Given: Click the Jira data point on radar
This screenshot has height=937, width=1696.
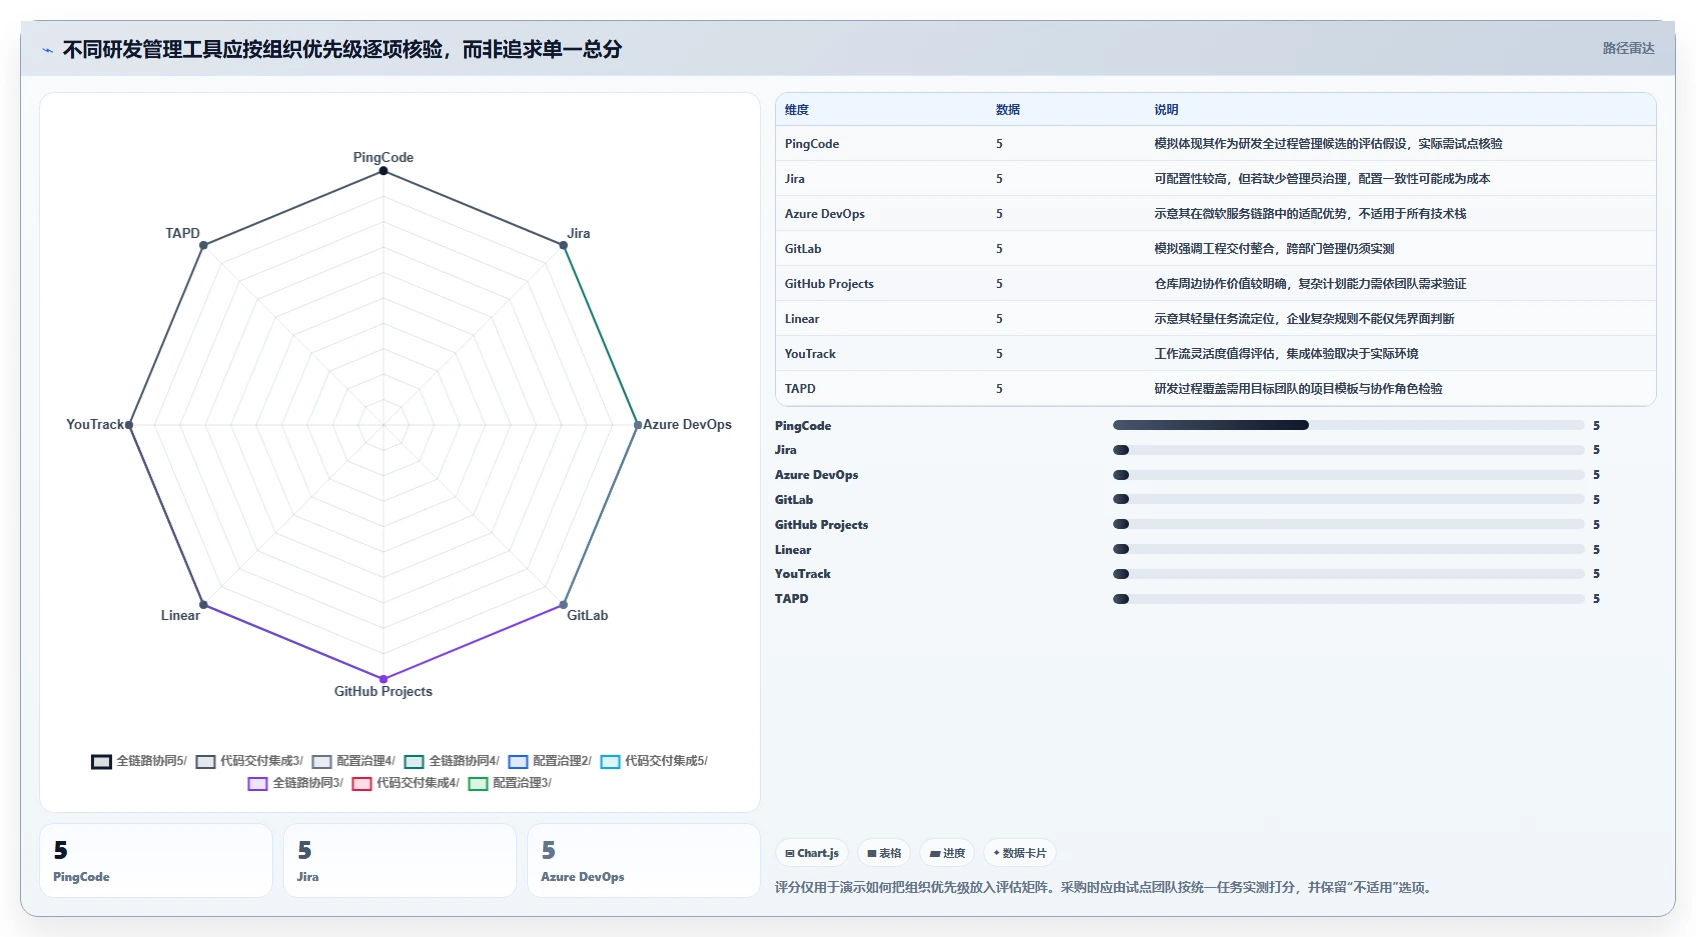Looking at the screenshot, I should click(563, 245).
